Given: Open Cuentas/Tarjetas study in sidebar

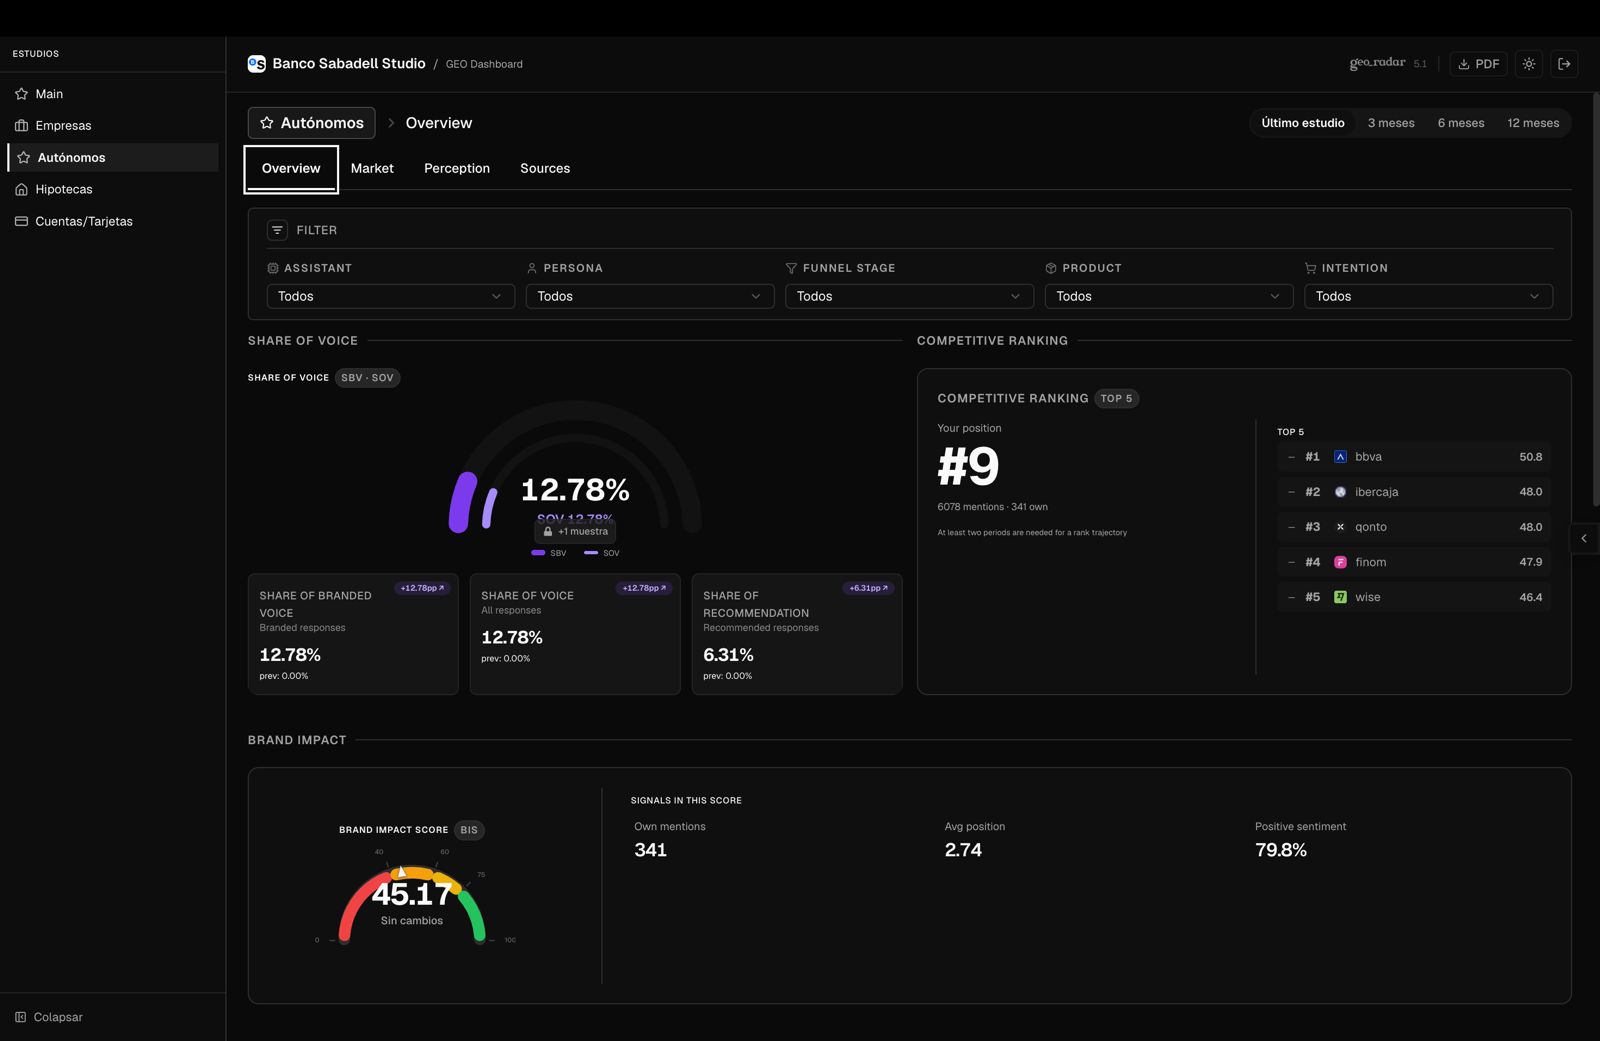Looking at the screenshot, I should tap(83, 221).
